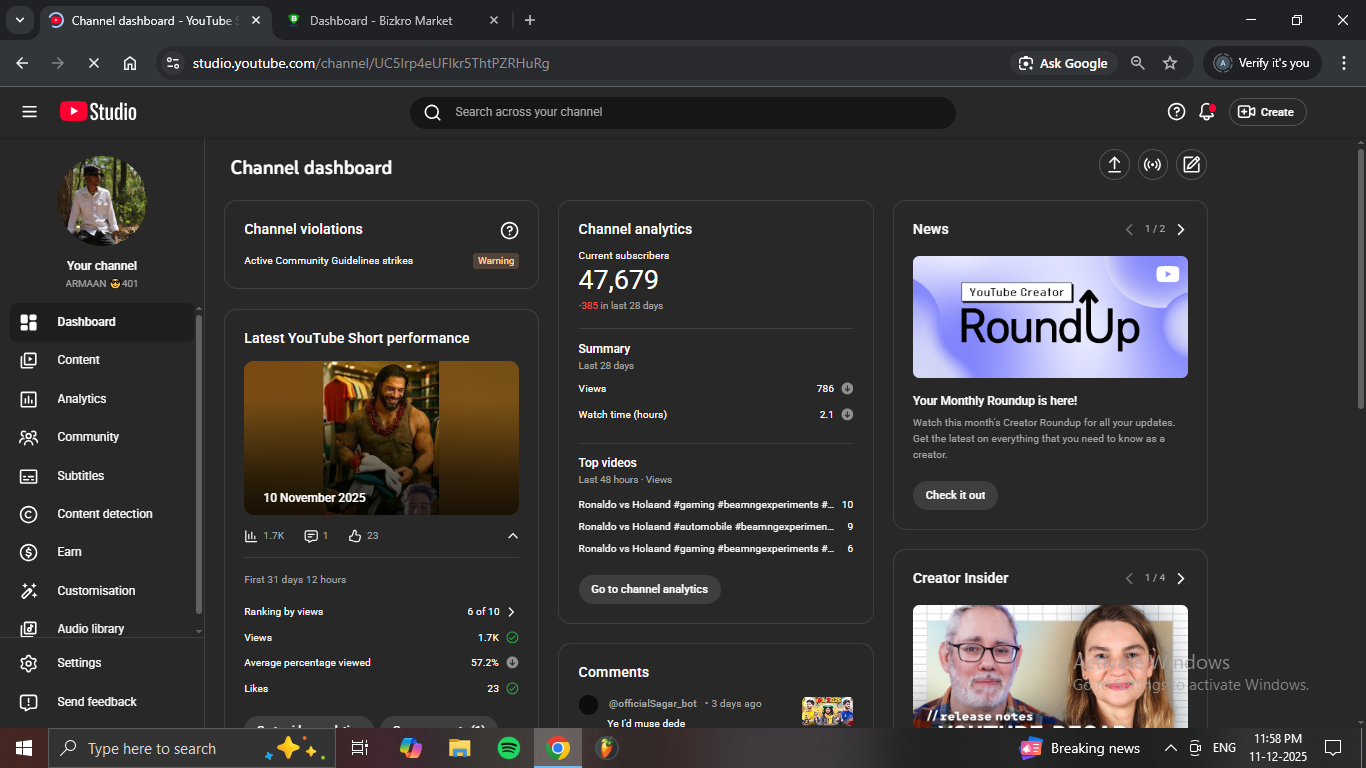Click the Check it out button
This screenshot has width=1366, height=768.
click(x=954, y=495)
